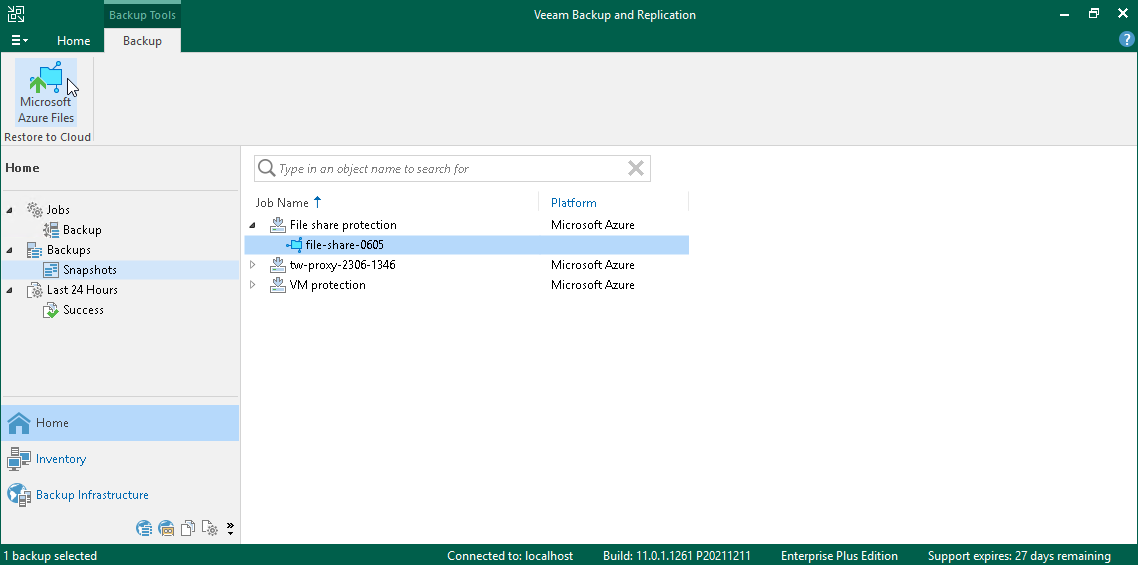Click Microsoft Azure in VM protection row
1138x565 pixels.
point(592,285)
